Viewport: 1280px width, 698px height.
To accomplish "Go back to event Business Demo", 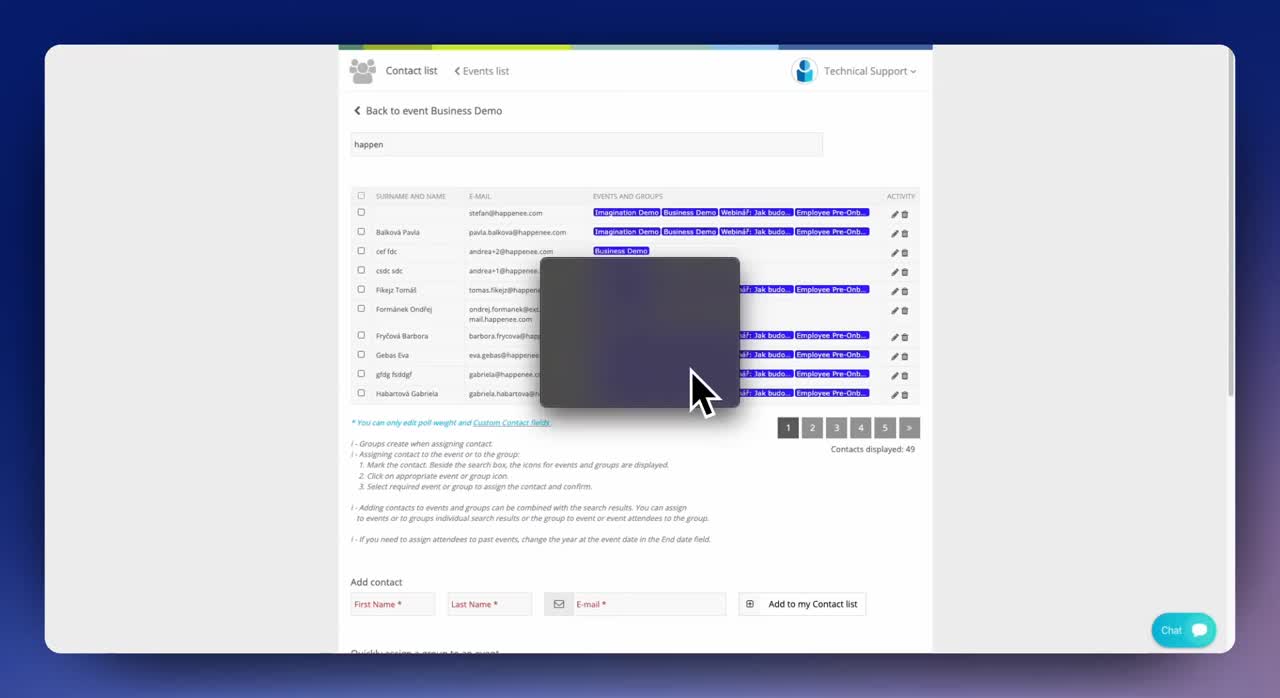I will point(428,111).
